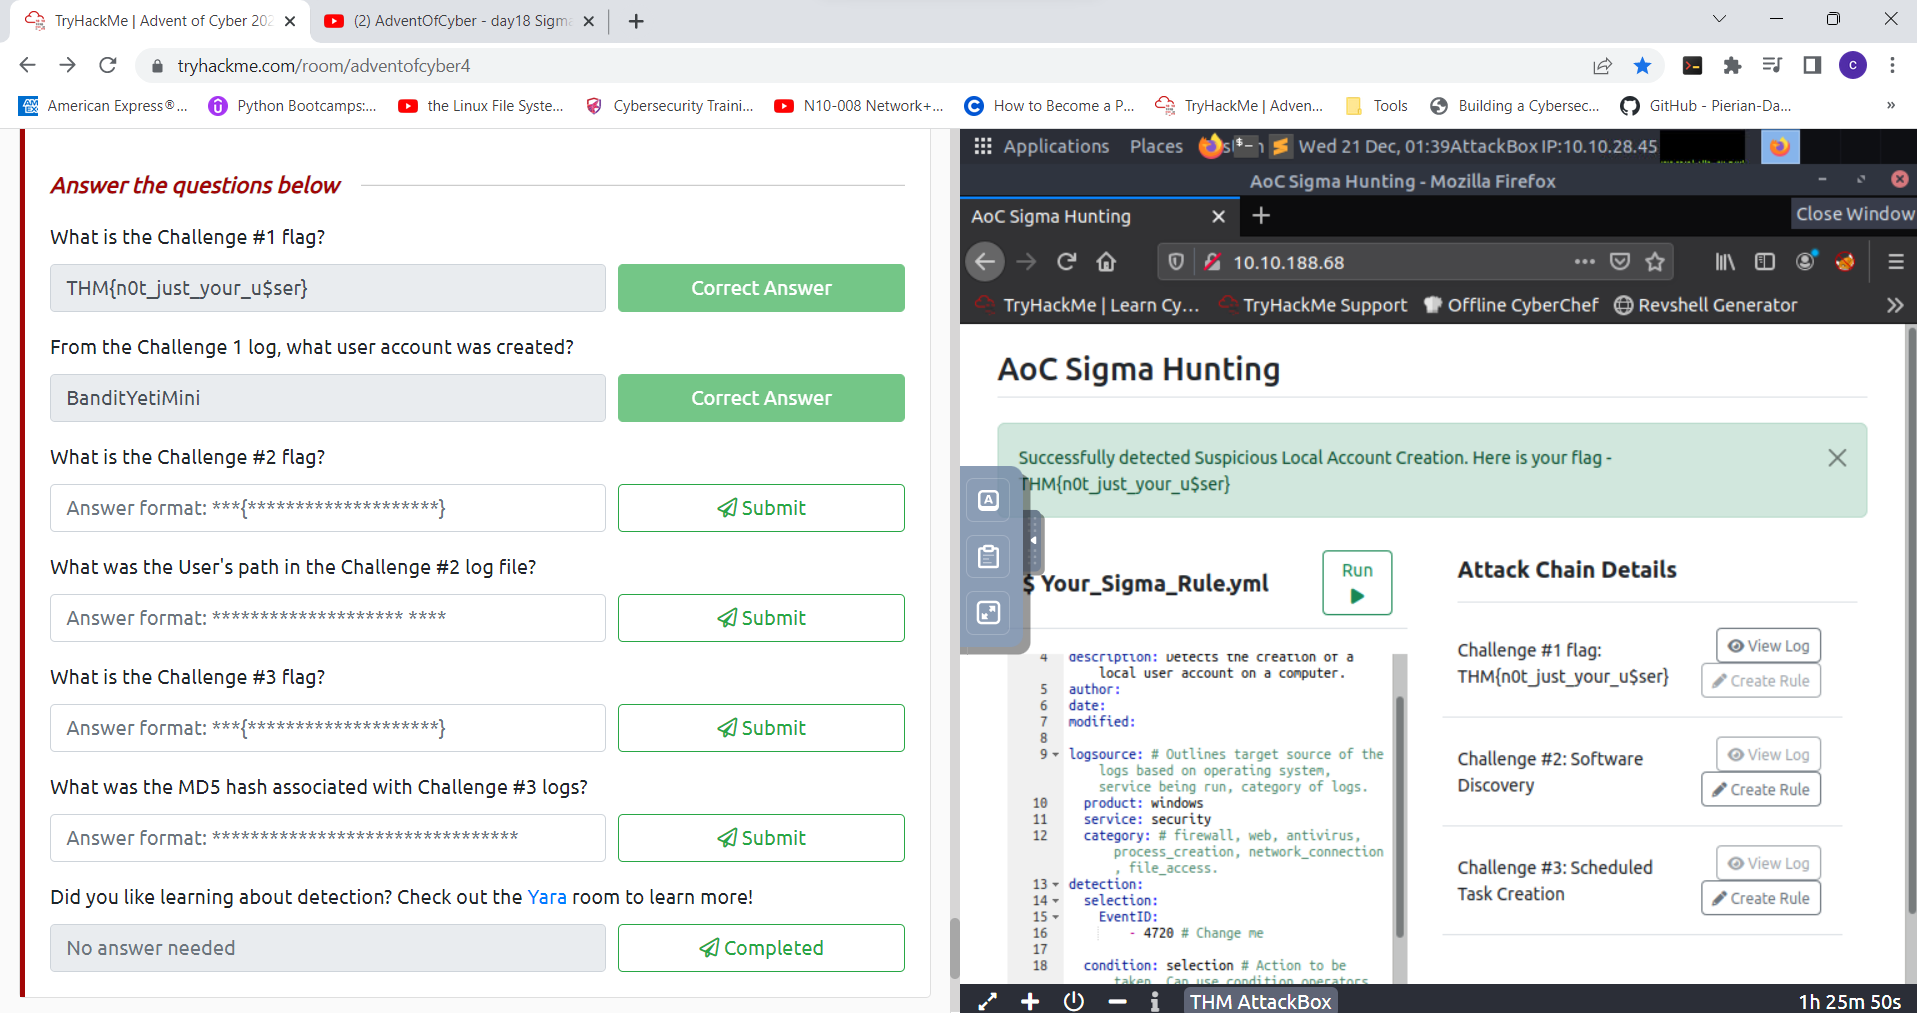
Task: Open GitHub - Pierian-Da bookmark
Action: 1706,106
